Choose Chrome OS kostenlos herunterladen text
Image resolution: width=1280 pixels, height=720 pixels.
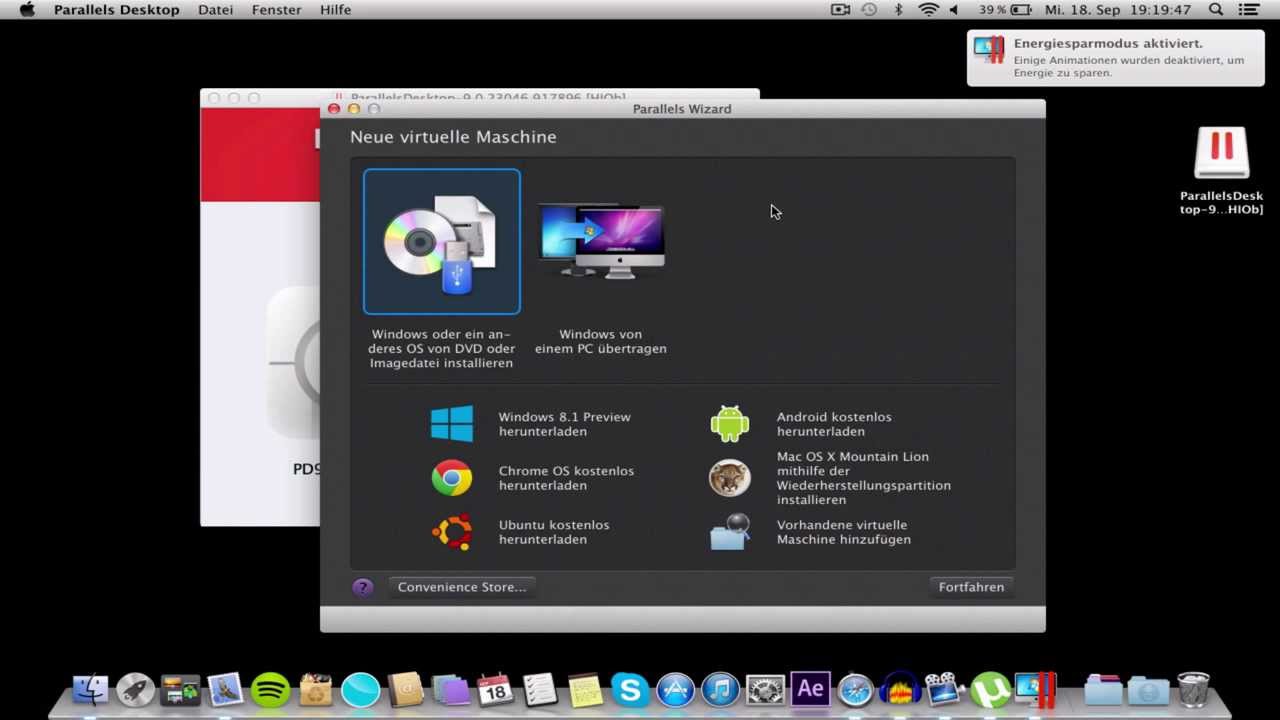566,478
